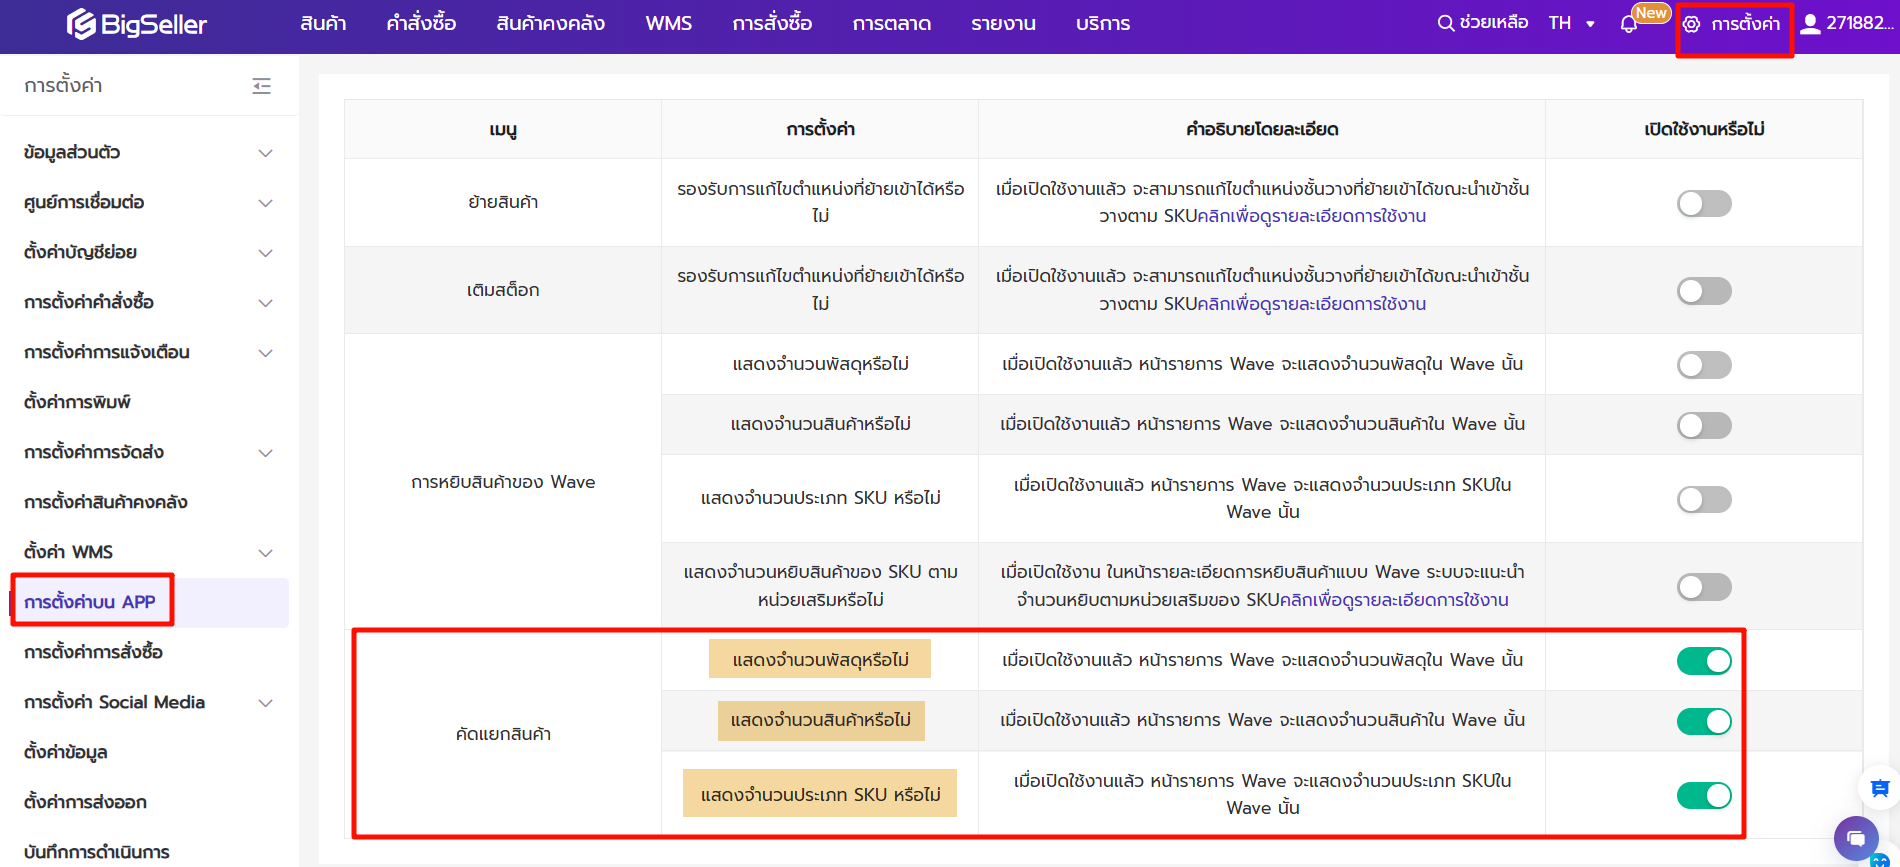Enable the ย้ายสินค้า toggle switch

click(1704, 204)
